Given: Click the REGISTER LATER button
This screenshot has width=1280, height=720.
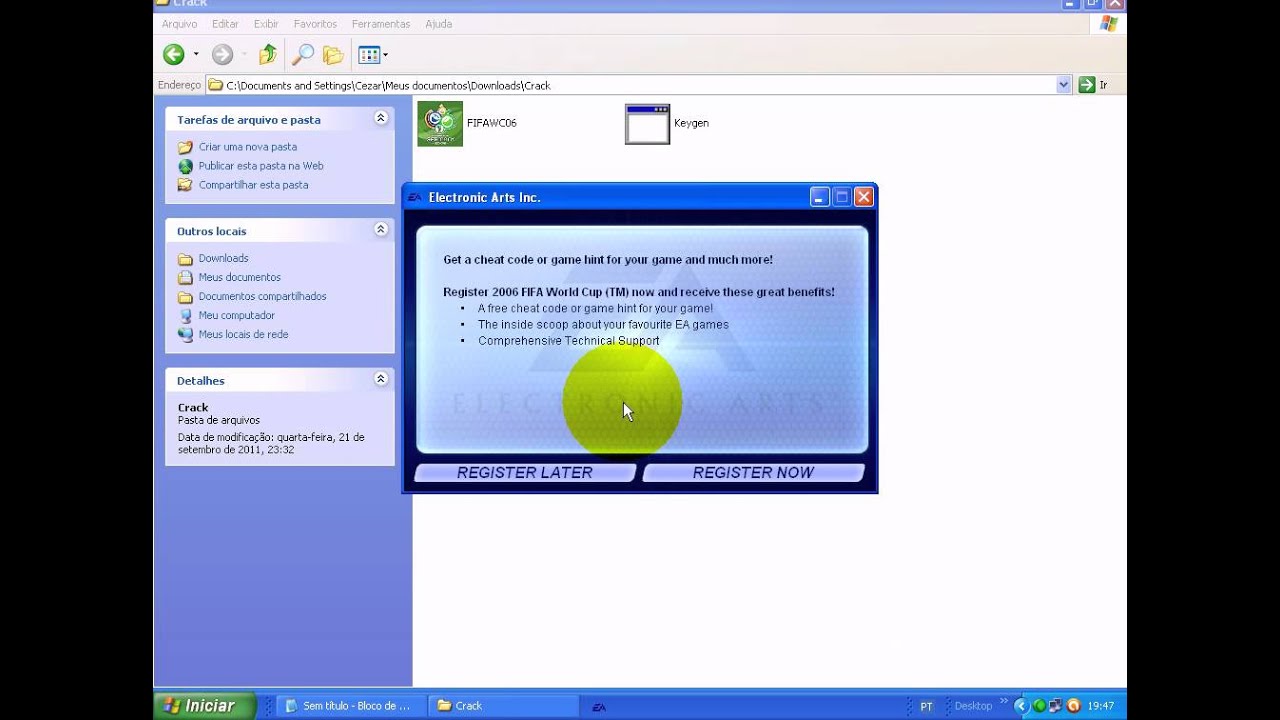Looking at the screenshot, I should point(525,473).
